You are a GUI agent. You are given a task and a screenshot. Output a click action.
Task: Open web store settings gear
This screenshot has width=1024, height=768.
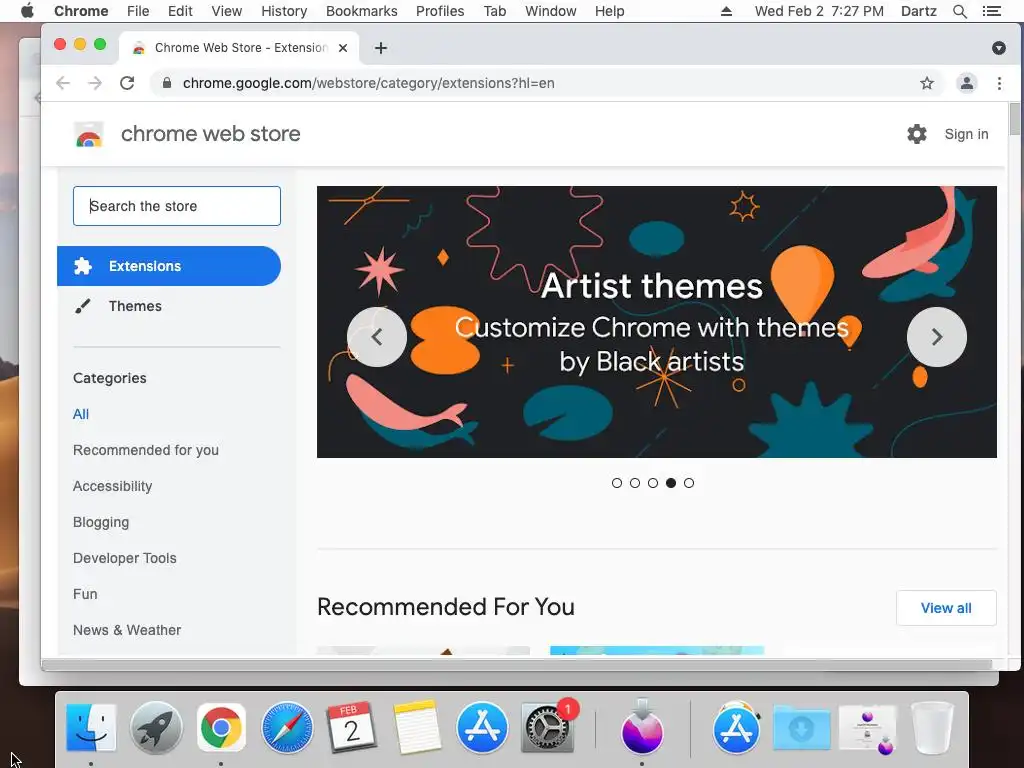tap(917, 134)
